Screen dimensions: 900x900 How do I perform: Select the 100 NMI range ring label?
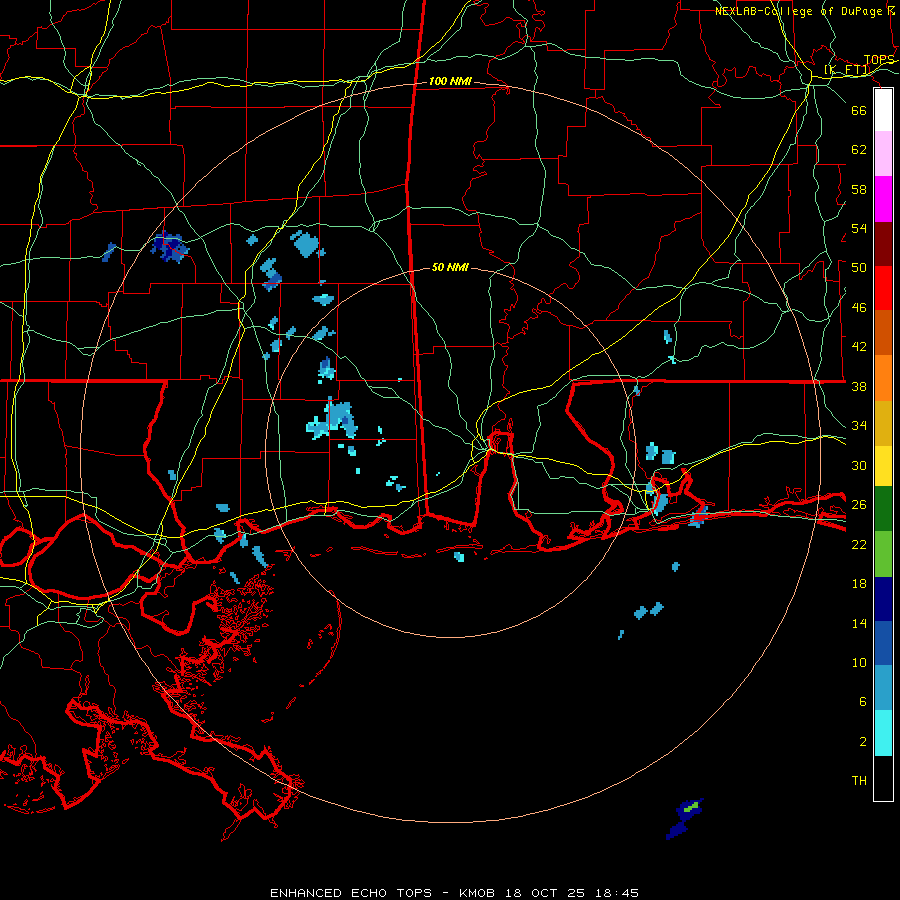(450, 82)
